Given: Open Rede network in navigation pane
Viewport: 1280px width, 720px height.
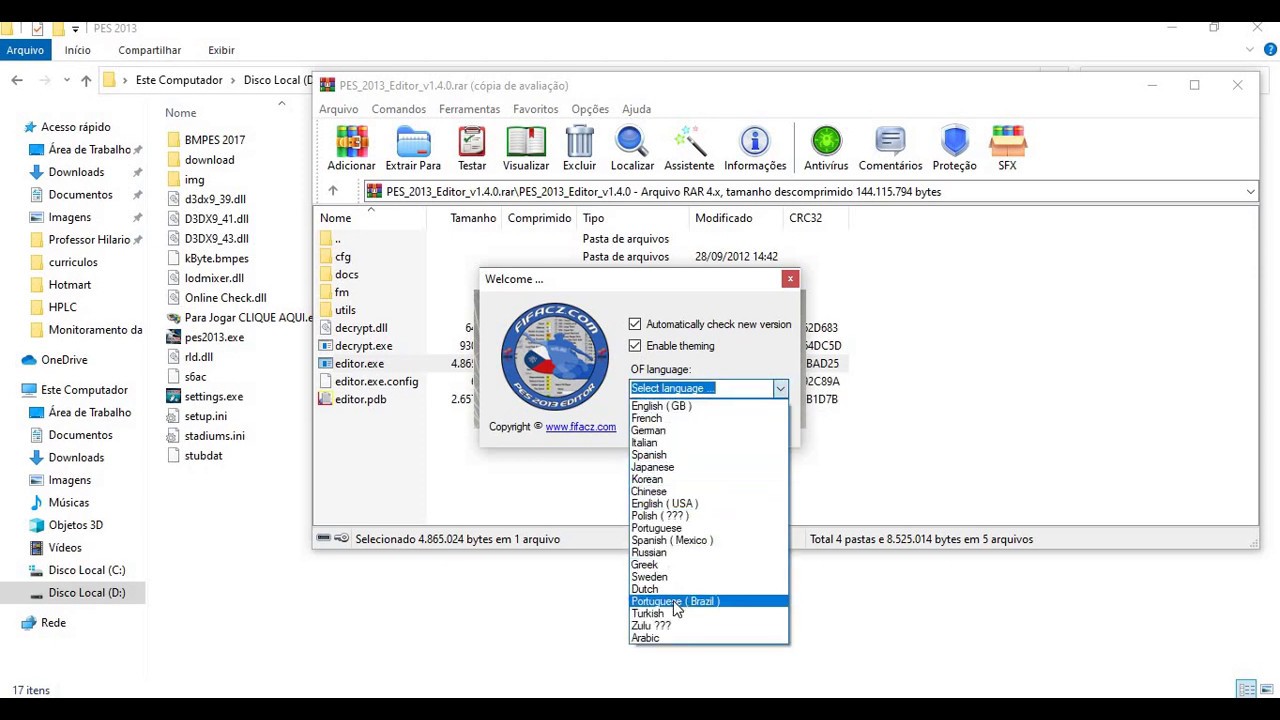Looking at the screenshot, I should [53, 623].
